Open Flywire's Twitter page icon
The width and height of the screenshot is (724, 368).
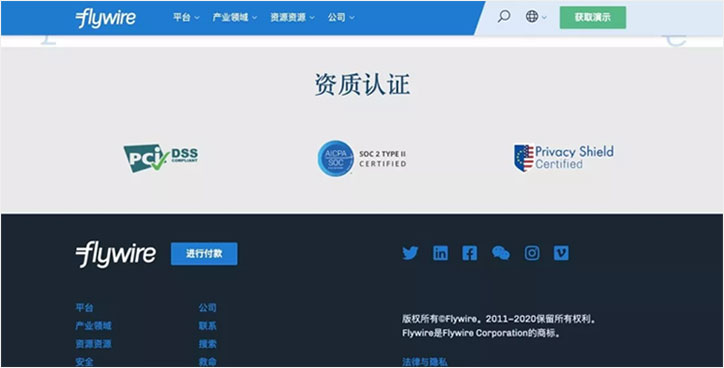click(410, 253)
